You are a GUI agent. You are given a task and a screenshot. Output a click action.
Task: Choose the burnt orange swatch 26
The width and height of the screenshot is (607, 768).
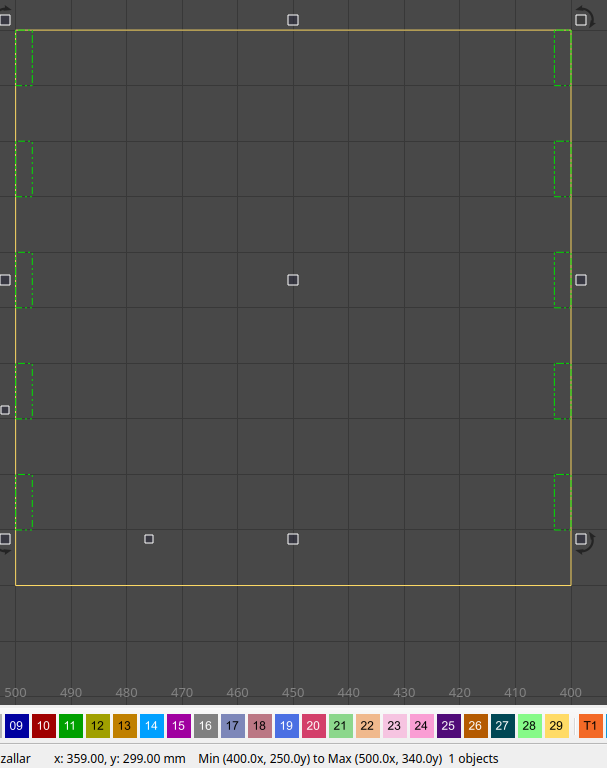(475, 725)
